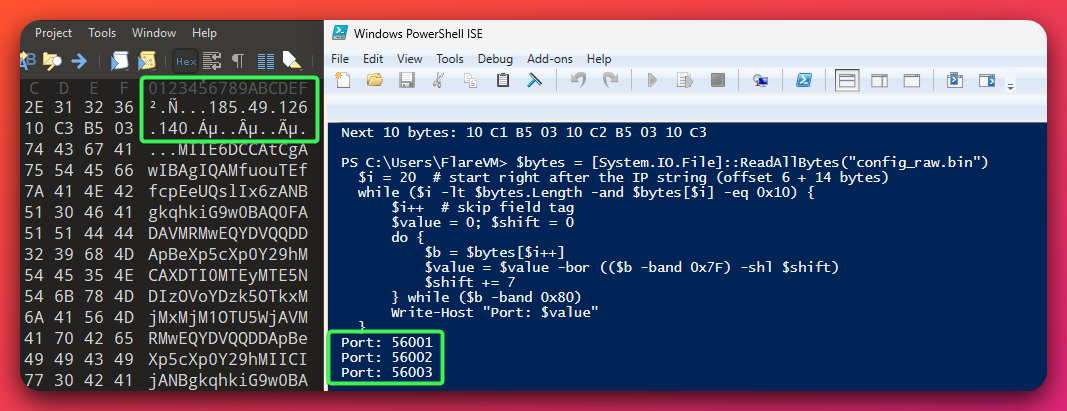Click the text row jANBgkqhkiG9w0BA
The width and height of the screenshot is (1067, 411).
coord(227,380)
